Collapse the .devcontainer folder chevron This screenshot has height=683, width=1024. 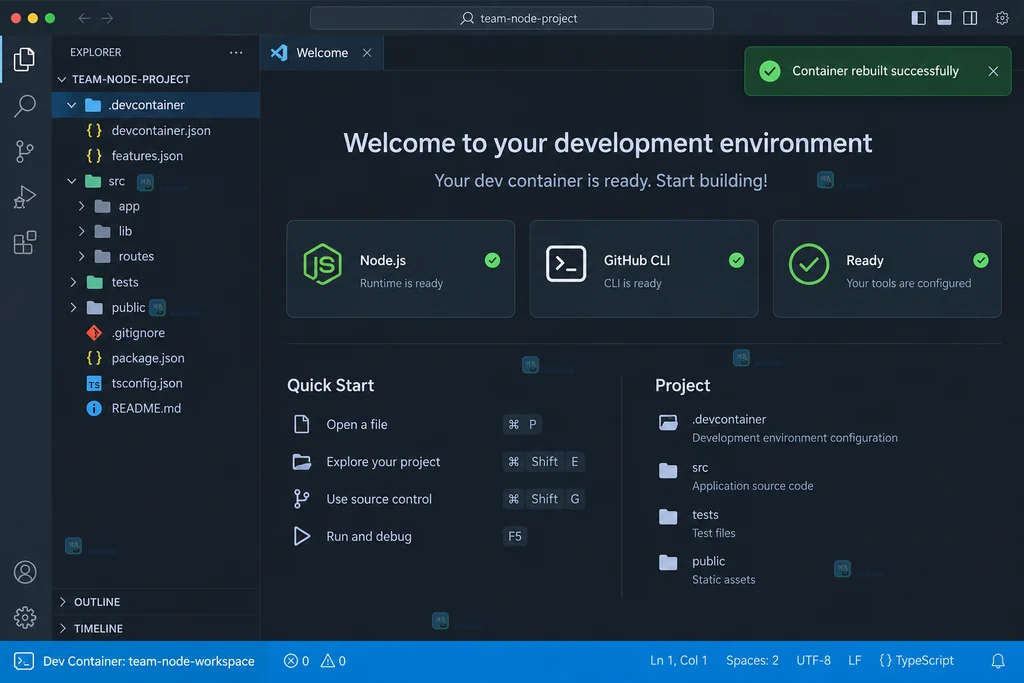pos(72,105)
